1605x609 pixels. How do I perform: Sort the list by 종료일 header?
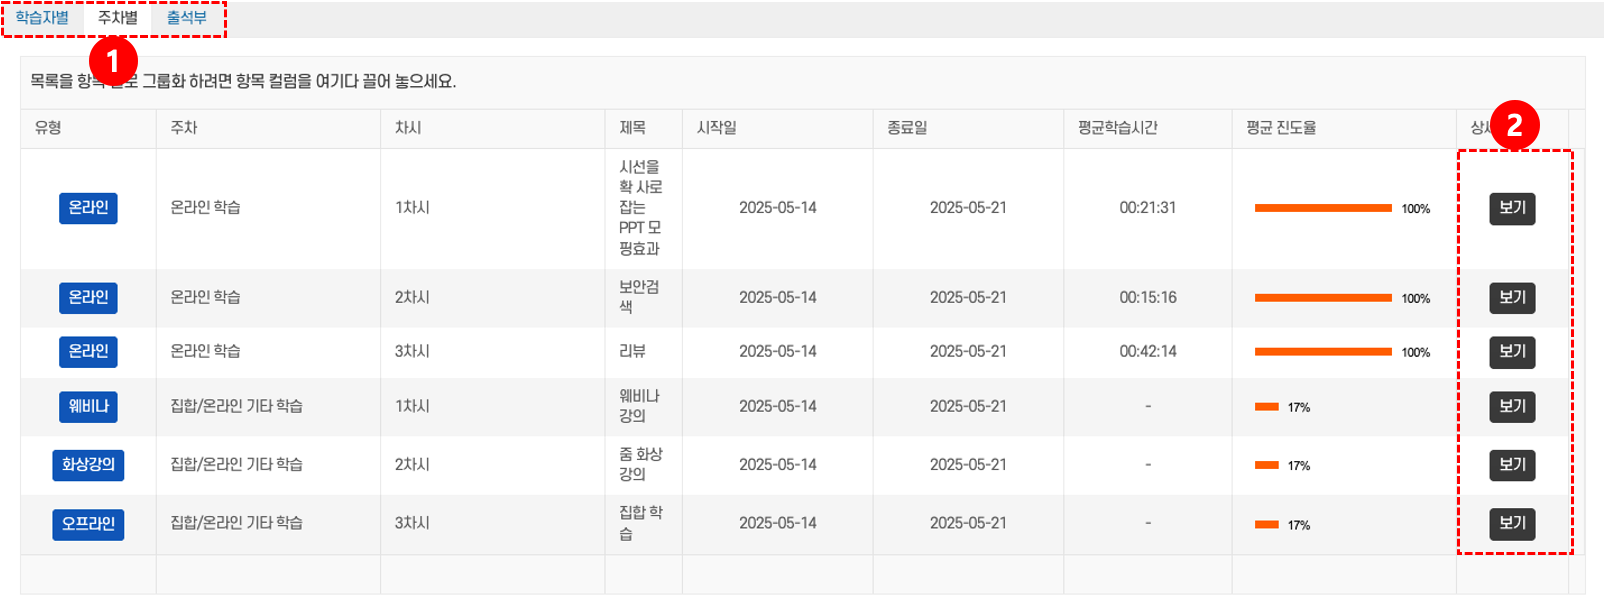[x=907, y=128]
